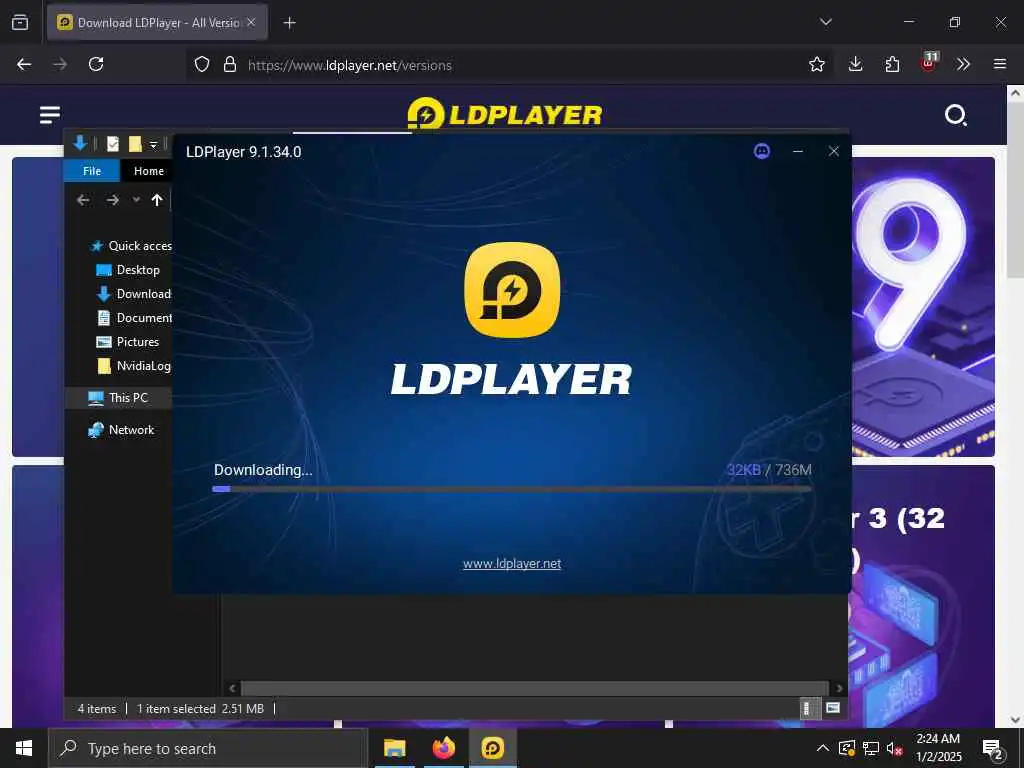Viewport: 1024px width, 768px height.
Task: Reload the page in Firefox
Action: tap(96, 64)
